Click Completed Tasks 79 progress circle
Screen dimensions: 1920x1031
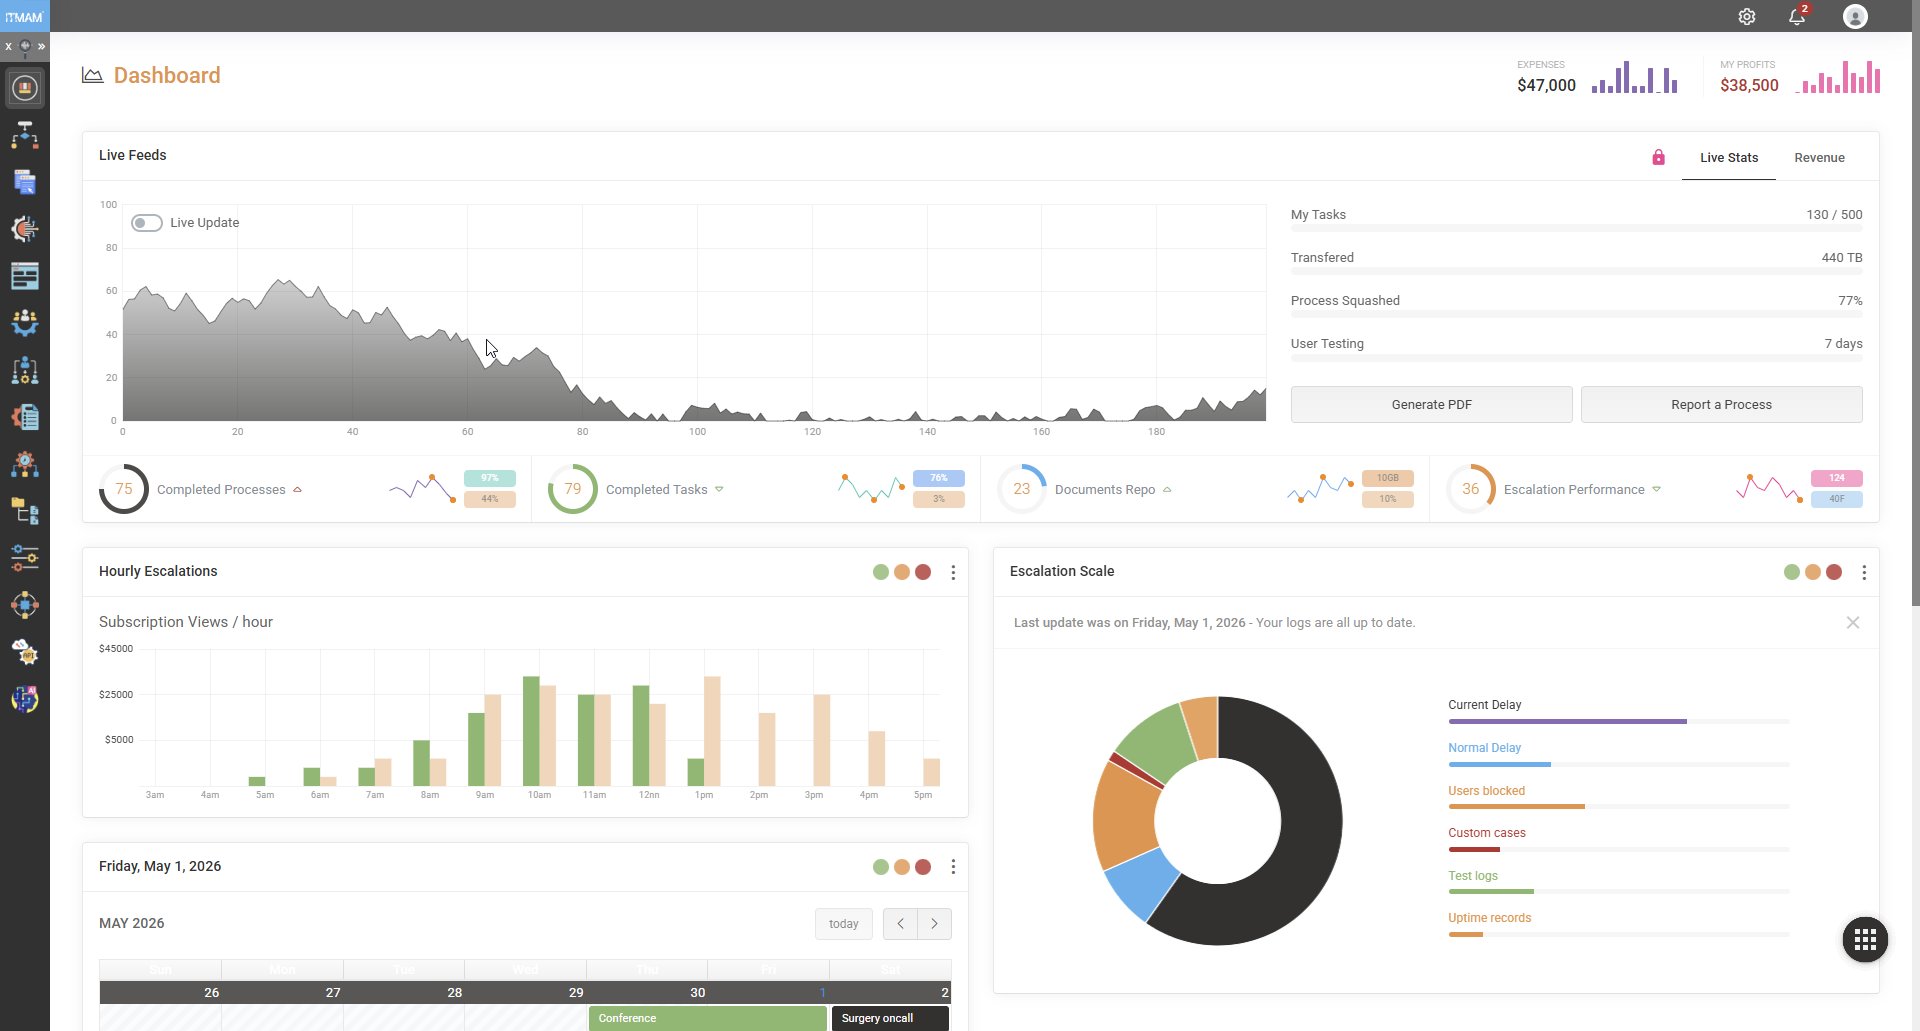click(x=573, y=489)
